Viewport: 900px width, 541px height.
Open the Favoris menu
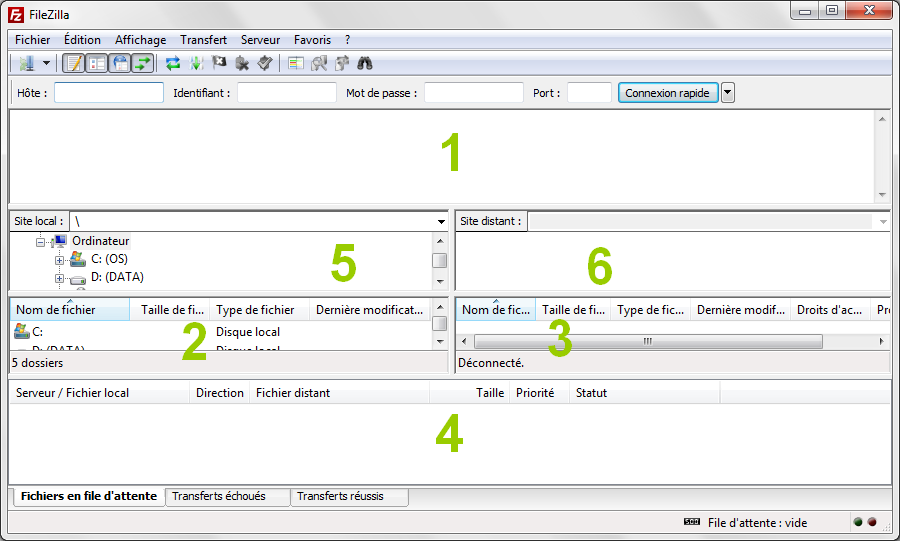tap(312, 40)
